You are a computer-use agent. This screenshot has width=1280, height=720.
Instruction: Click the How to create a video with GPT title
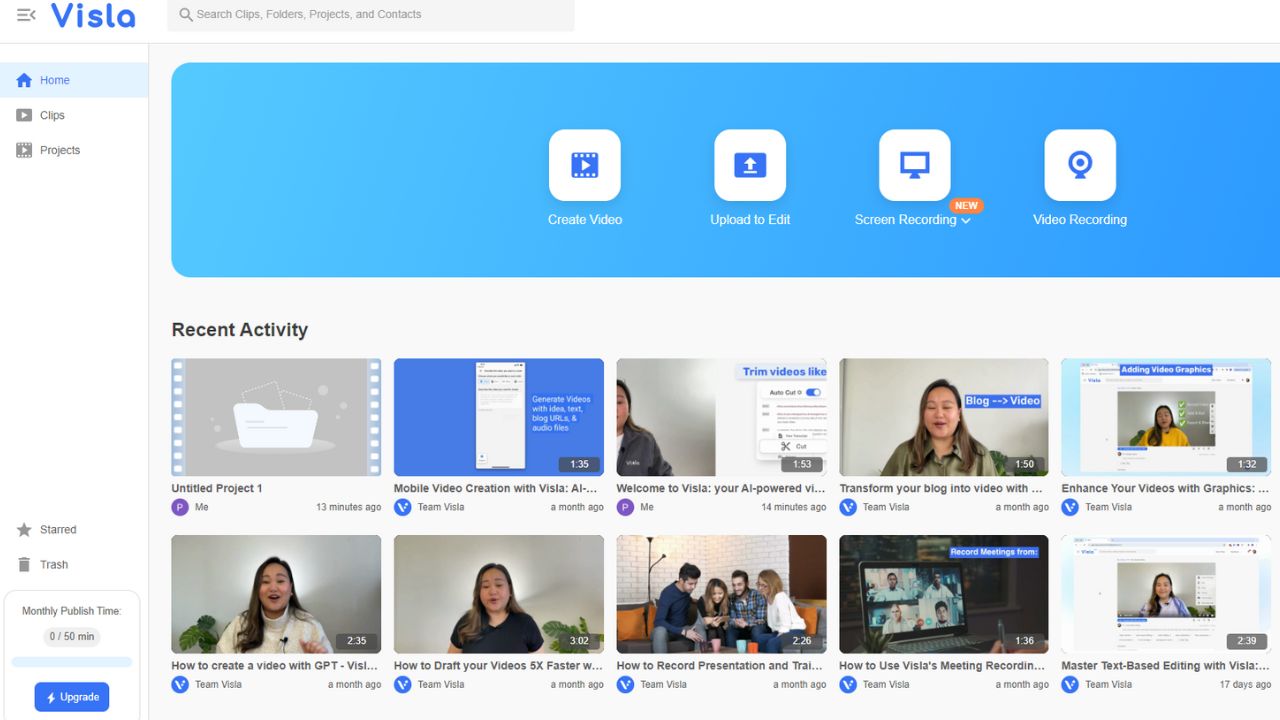[x=274, y=666]
